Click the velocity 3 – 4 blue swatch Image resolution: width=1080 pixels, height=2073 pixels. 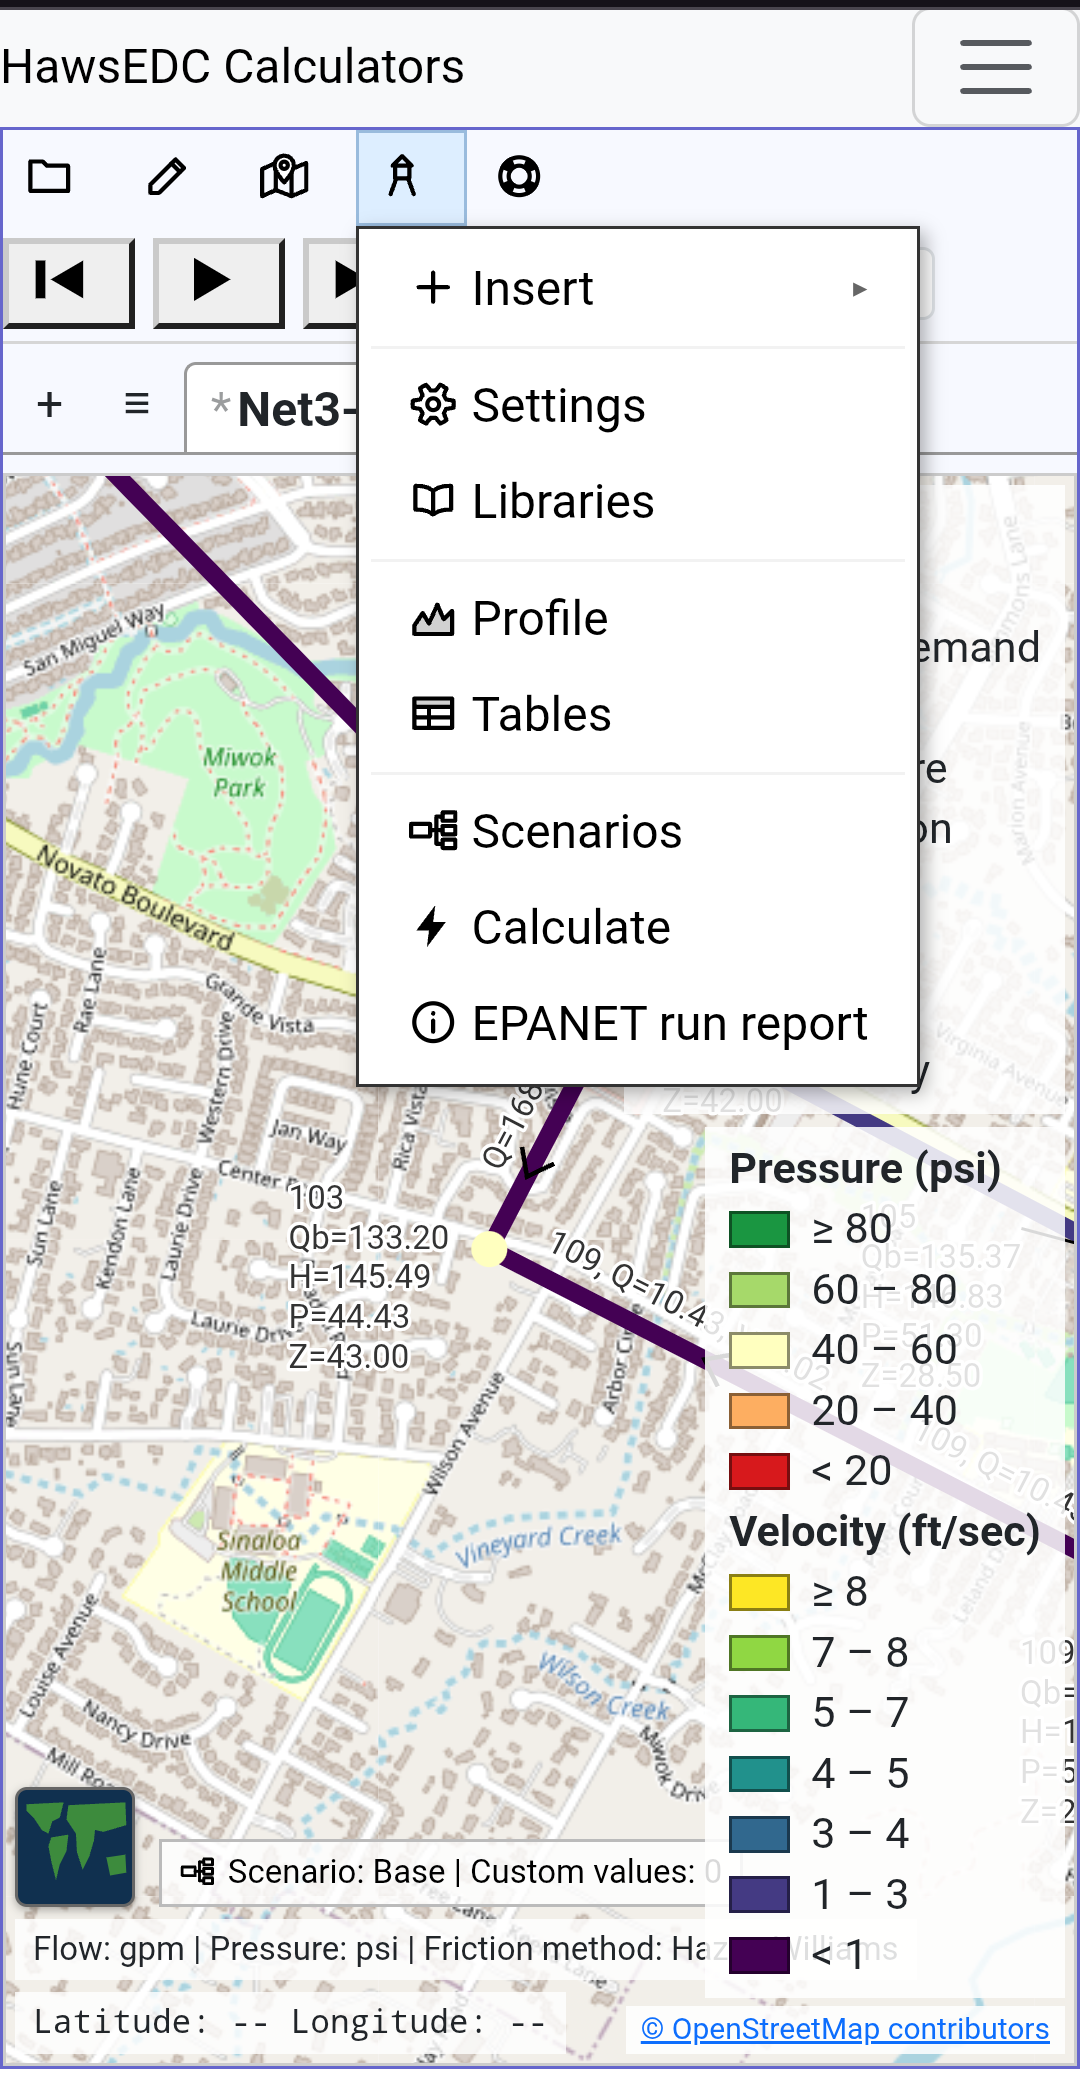point(760,1834)
